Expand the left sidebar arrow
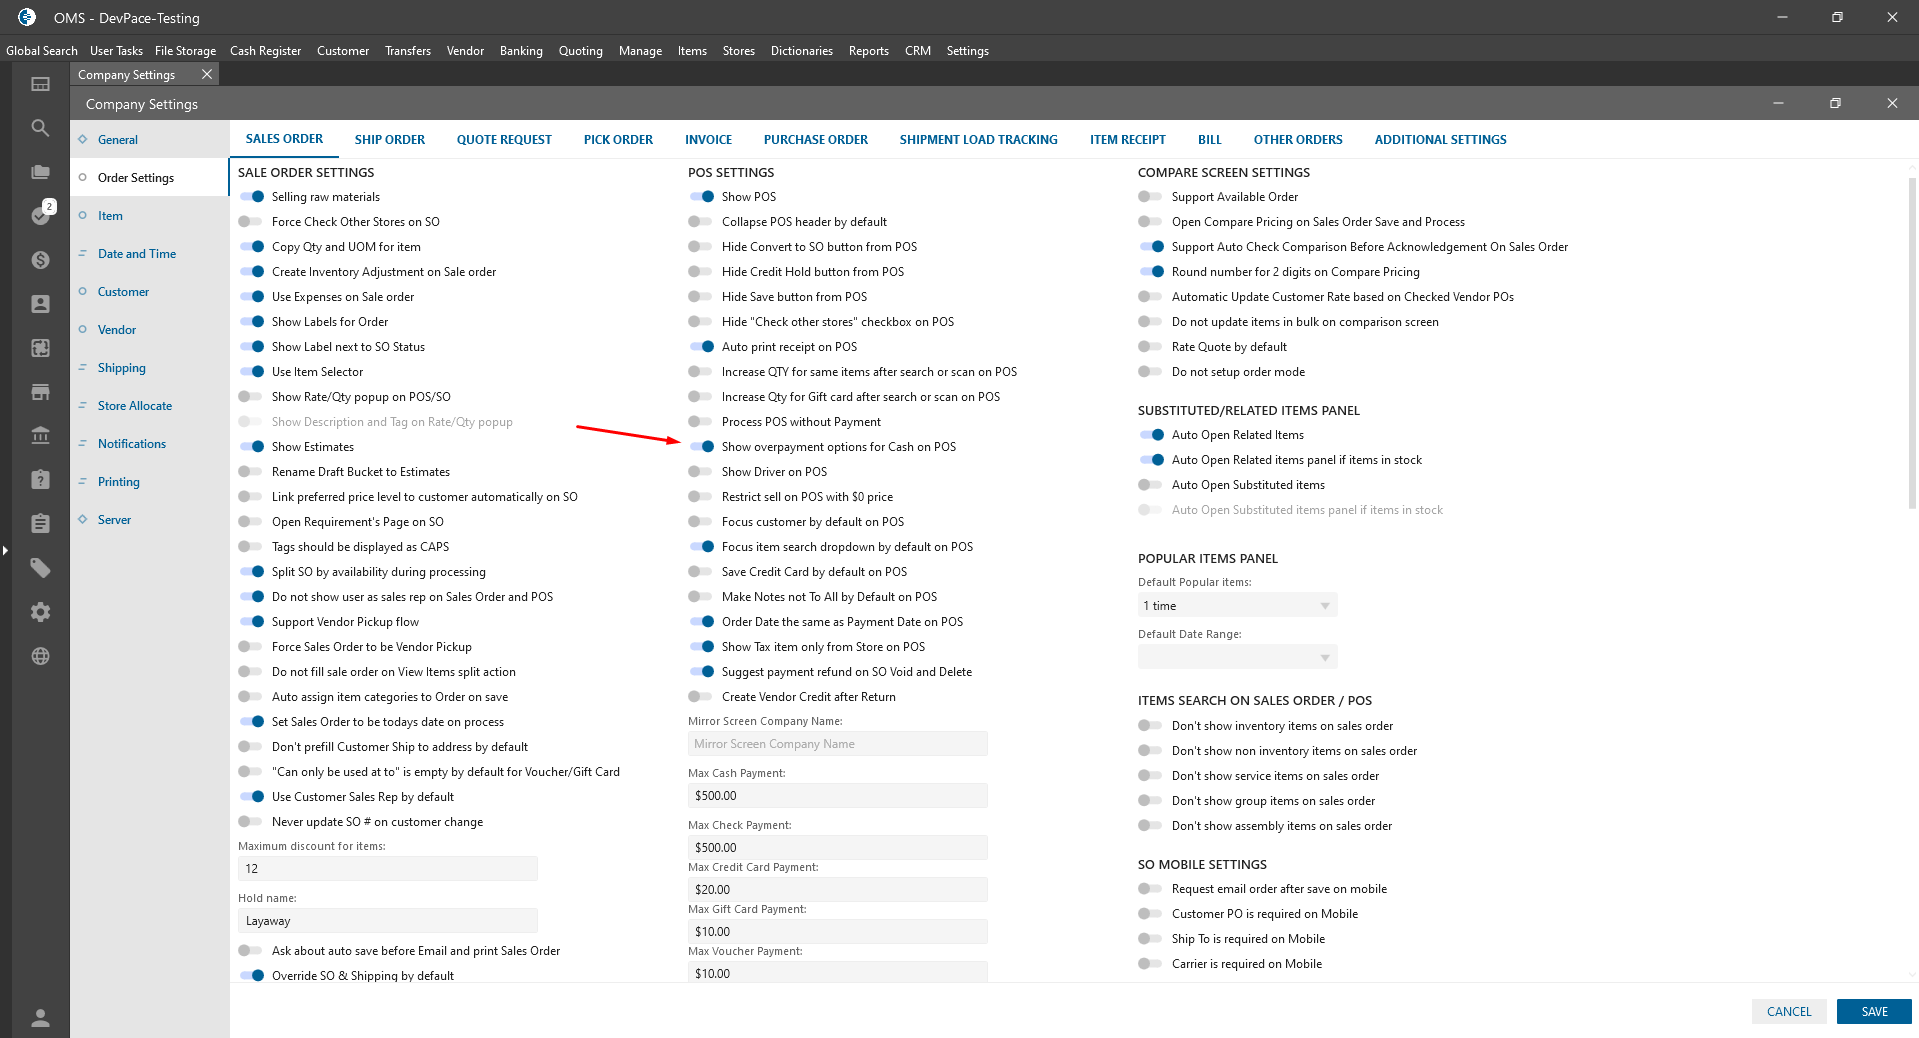1919x1038 pixels. [x=5, y=550]
